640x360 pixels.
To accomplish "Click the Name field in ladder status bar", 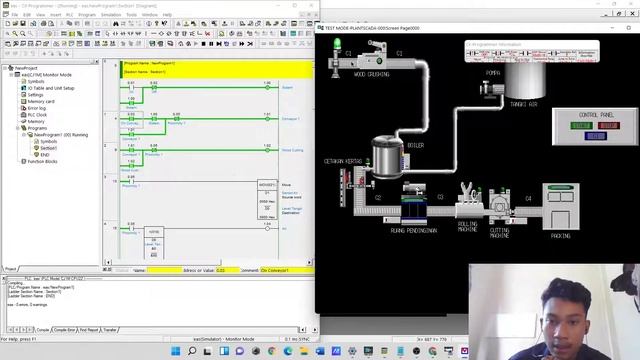I will pyautogui.click(x=164, y=270).
